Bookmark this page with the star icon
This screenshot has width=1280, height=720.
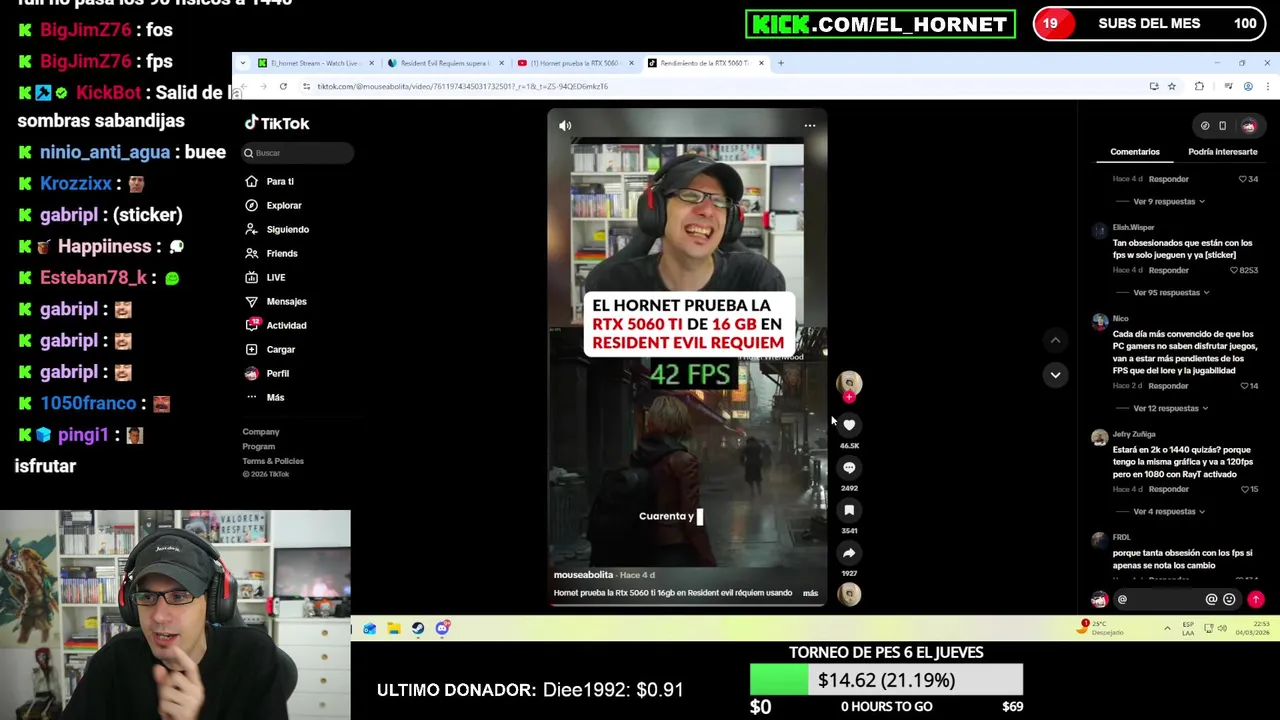(1172, 87)
